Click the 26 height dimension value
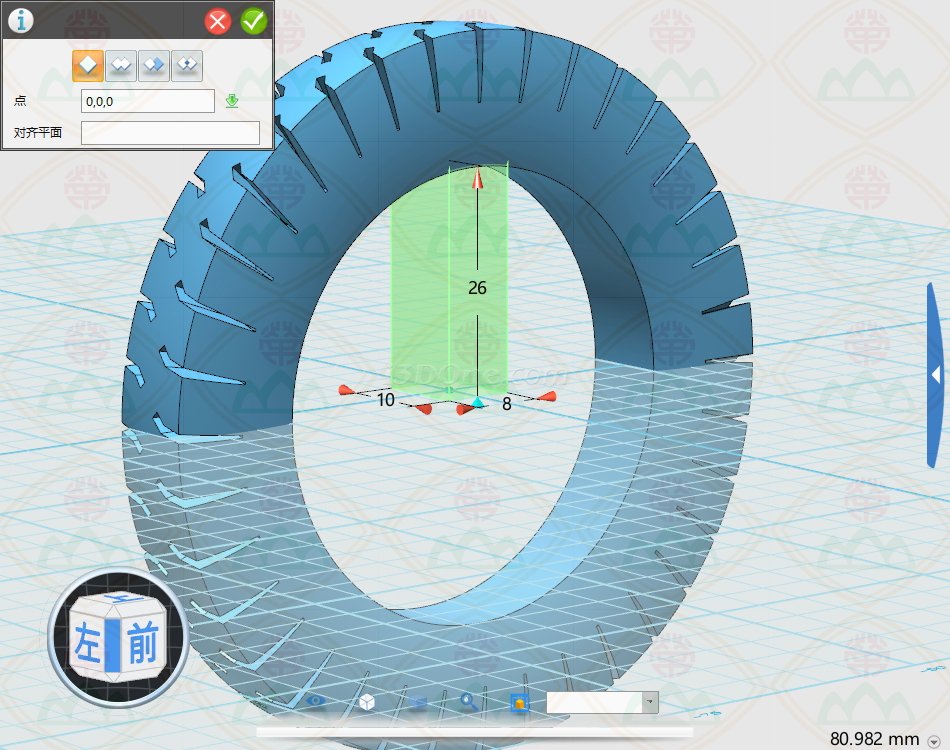This screenshot has width=950, height=750. pos(478,288)
